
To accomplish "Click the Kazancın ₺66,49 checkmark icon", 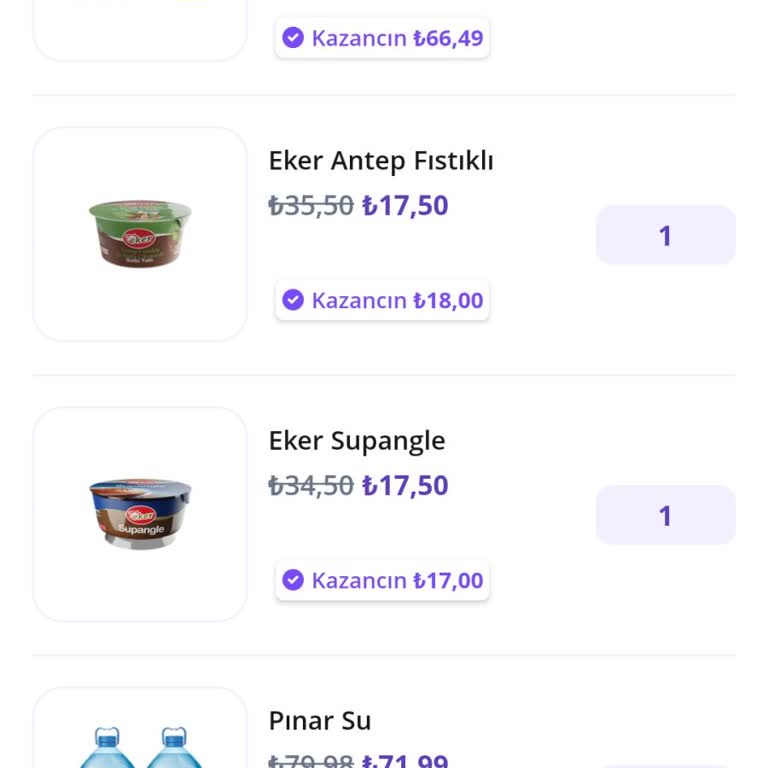I will pos(293,38).
